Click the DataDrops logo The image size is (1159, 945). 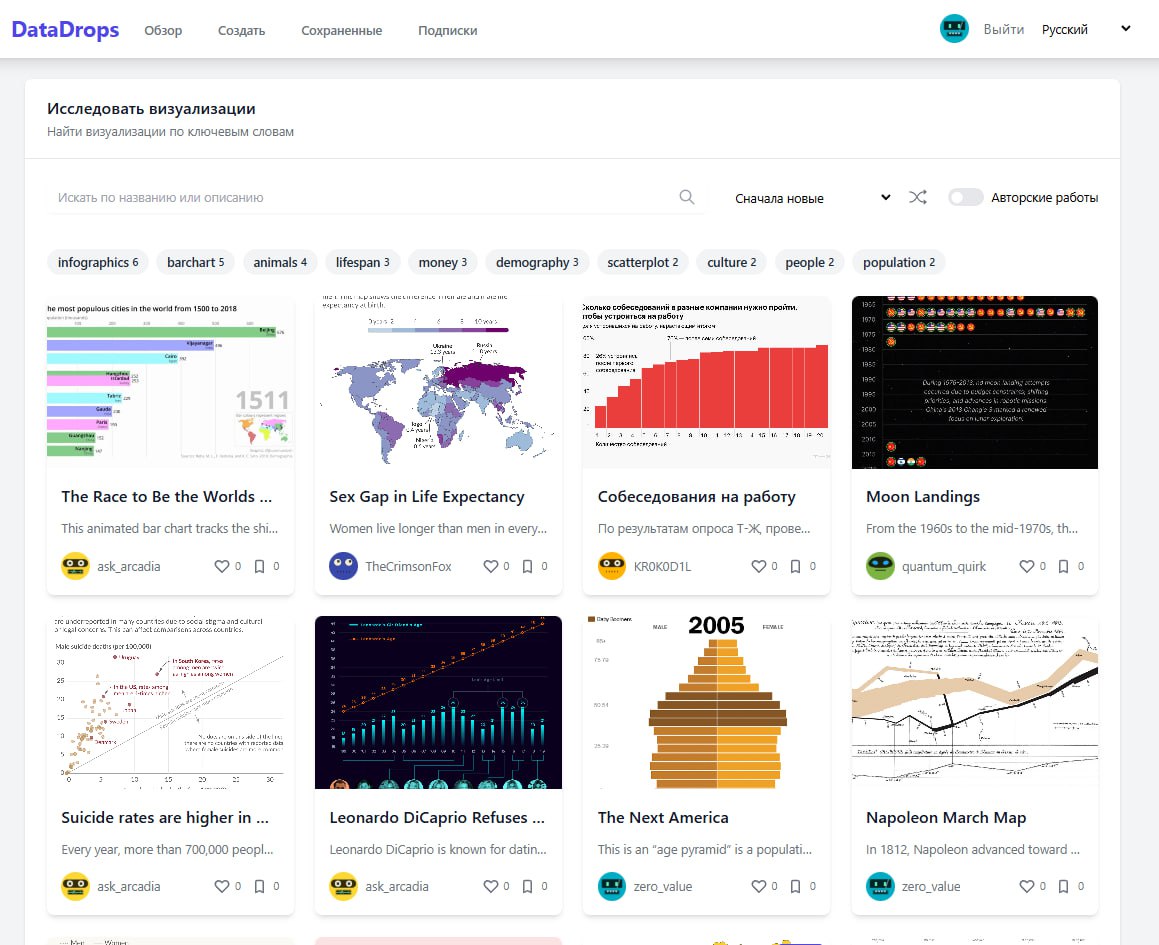[64, 29]
